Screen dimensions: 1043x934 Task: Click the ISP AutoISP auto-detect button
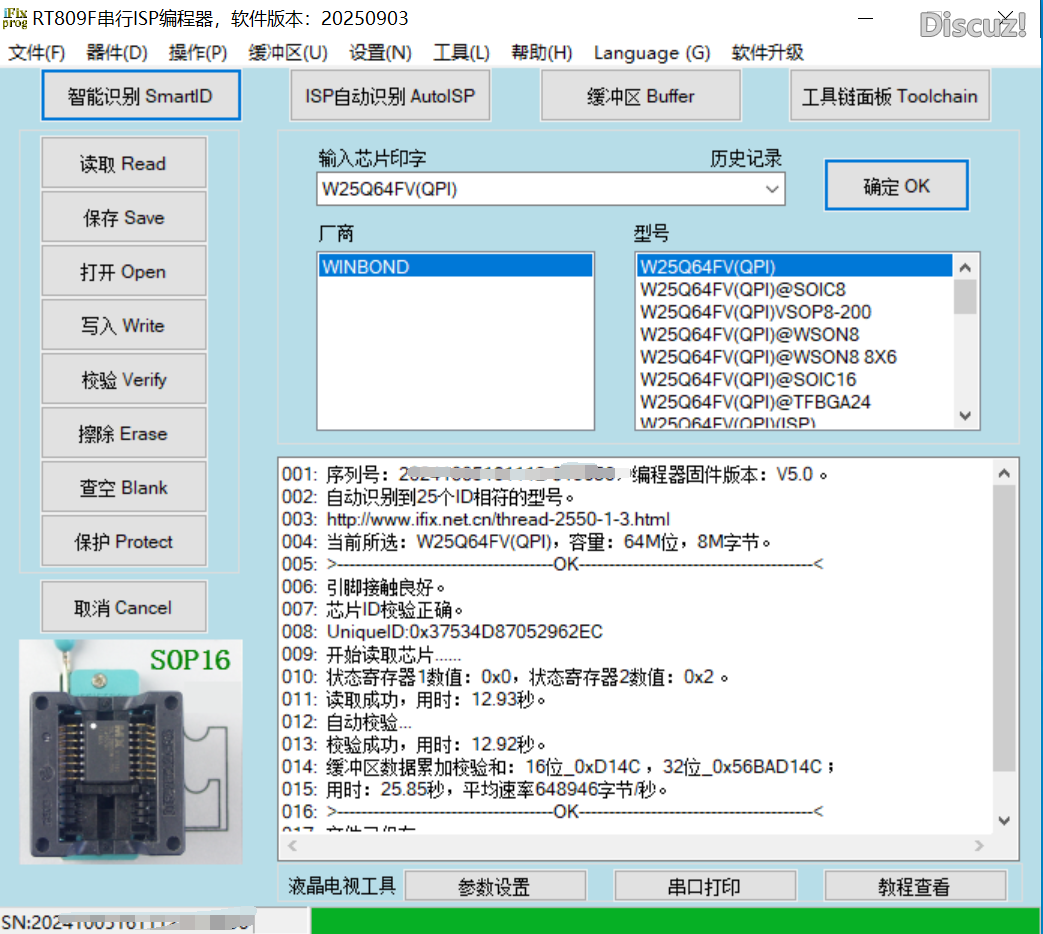coord(390,96)
